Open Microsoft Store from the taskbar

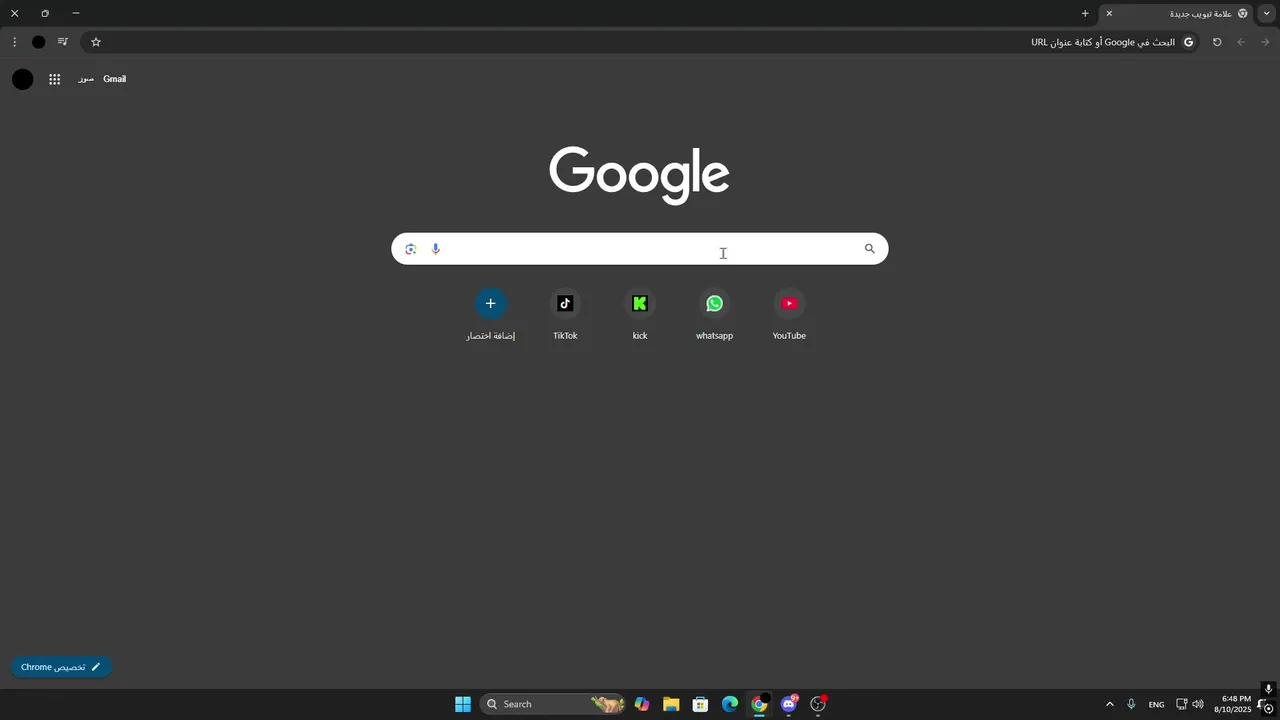[700, 704]
